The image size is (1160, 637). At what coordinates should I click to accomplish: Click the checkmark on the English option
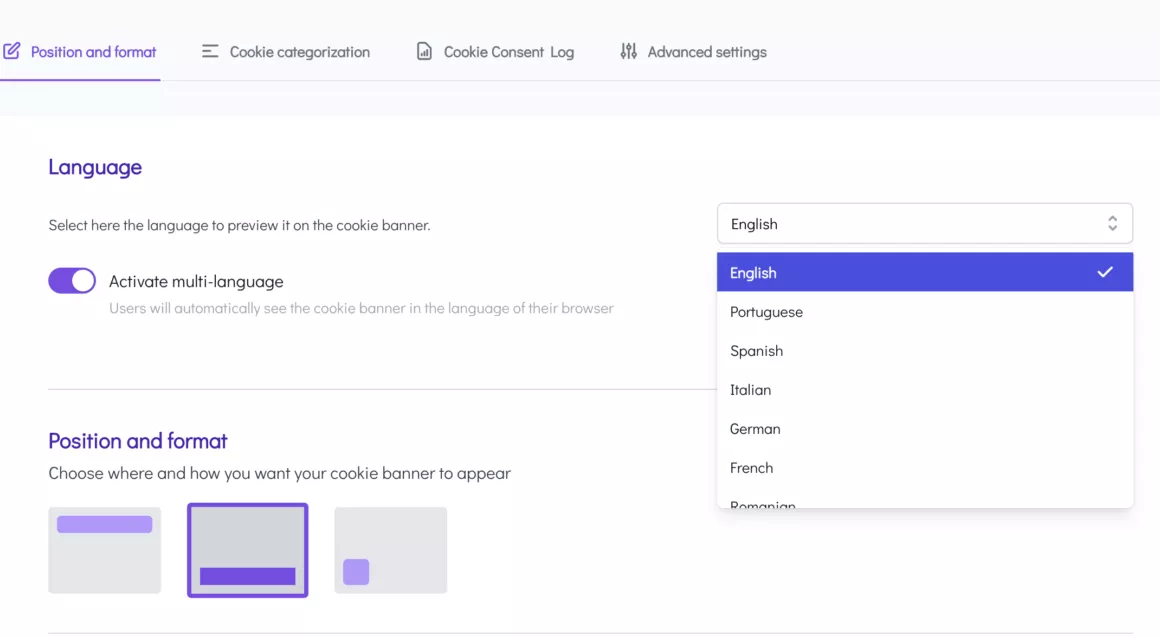click(x=1105, y=272)
